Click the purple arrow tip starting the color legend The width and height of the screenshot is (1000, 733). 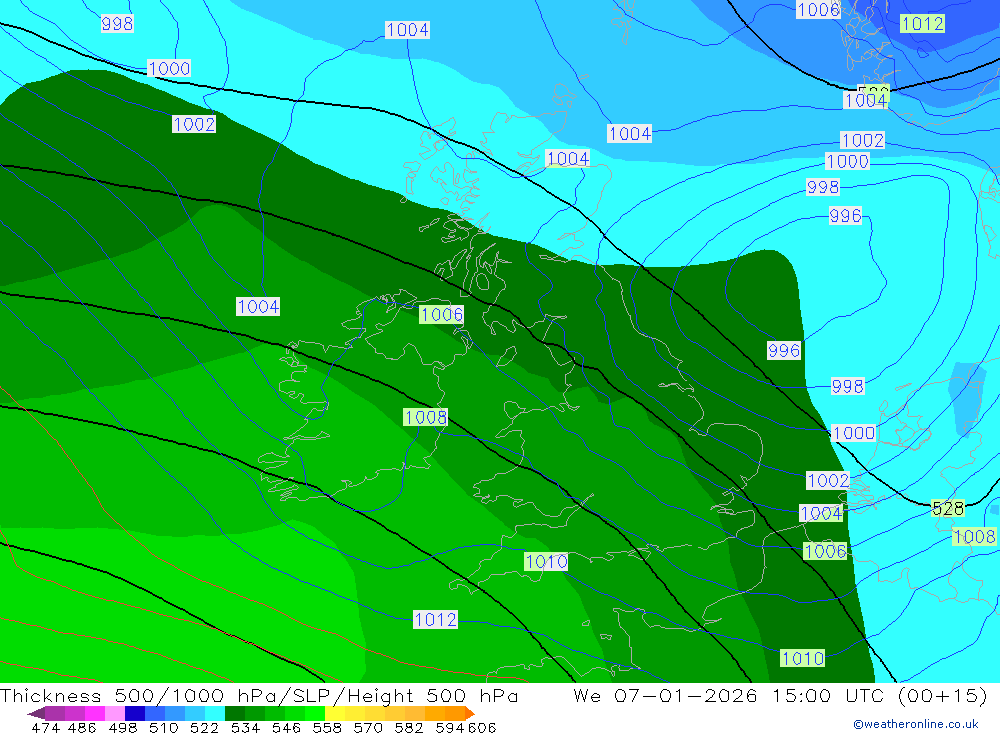[x=36, y=713]
